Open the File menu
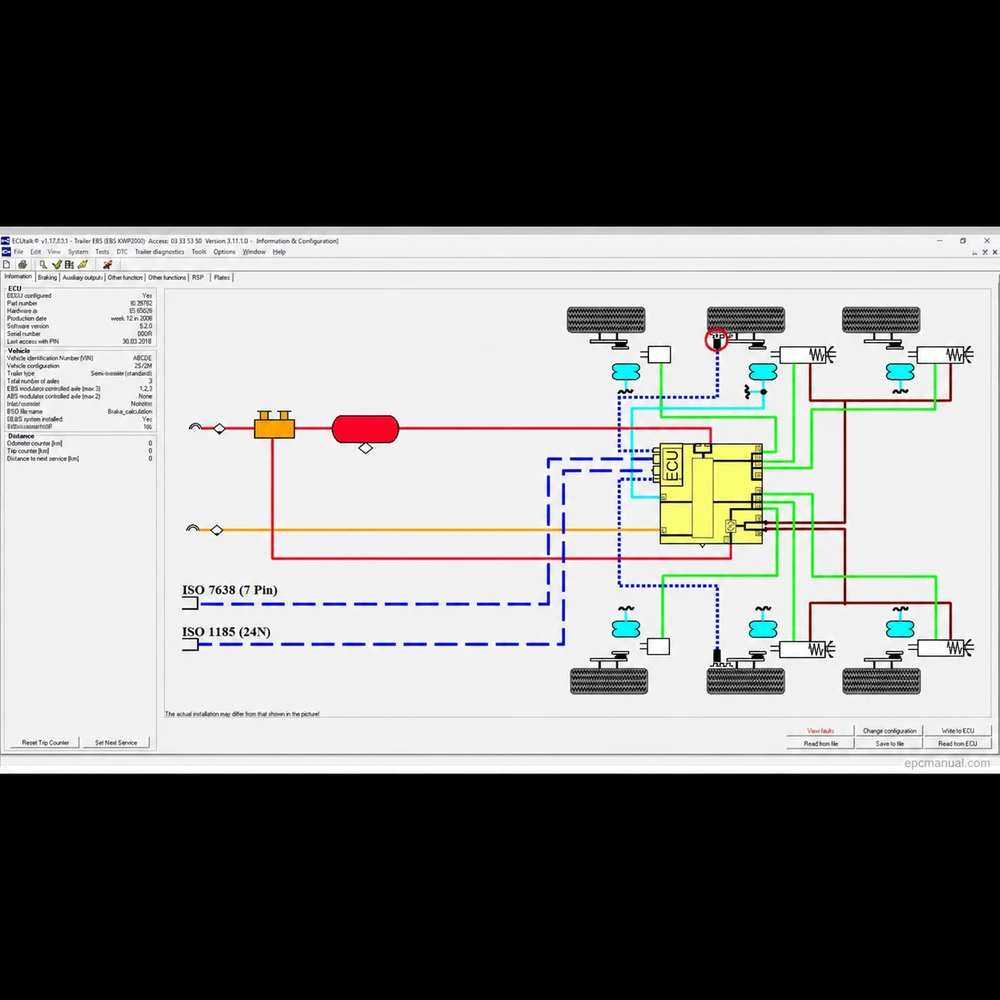Image resolution: width=1000 pixels, height=1000 pixels. tap(18, 252)
